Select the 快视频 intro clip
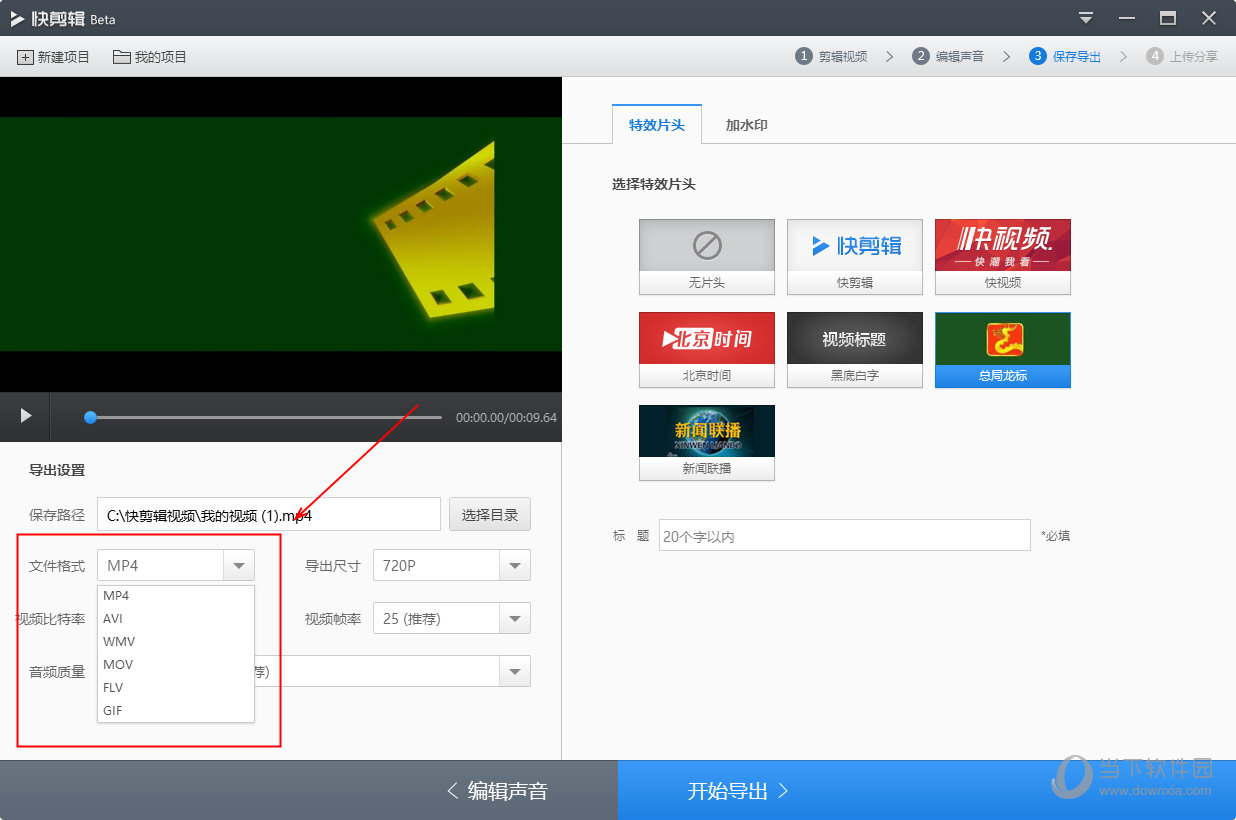1236x820 pixels. (1002, 256)
